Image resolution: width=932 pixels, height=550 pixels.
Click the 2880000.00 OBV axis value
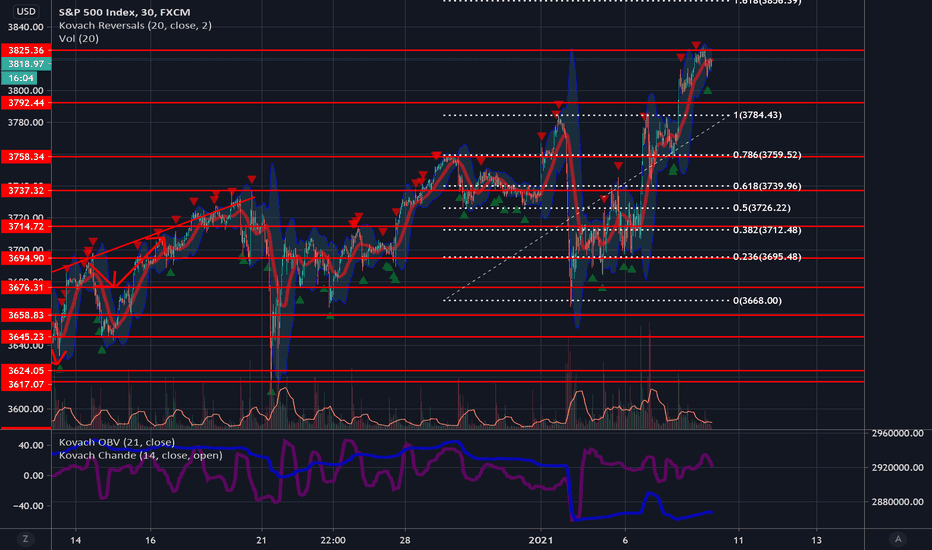[898, 502]
